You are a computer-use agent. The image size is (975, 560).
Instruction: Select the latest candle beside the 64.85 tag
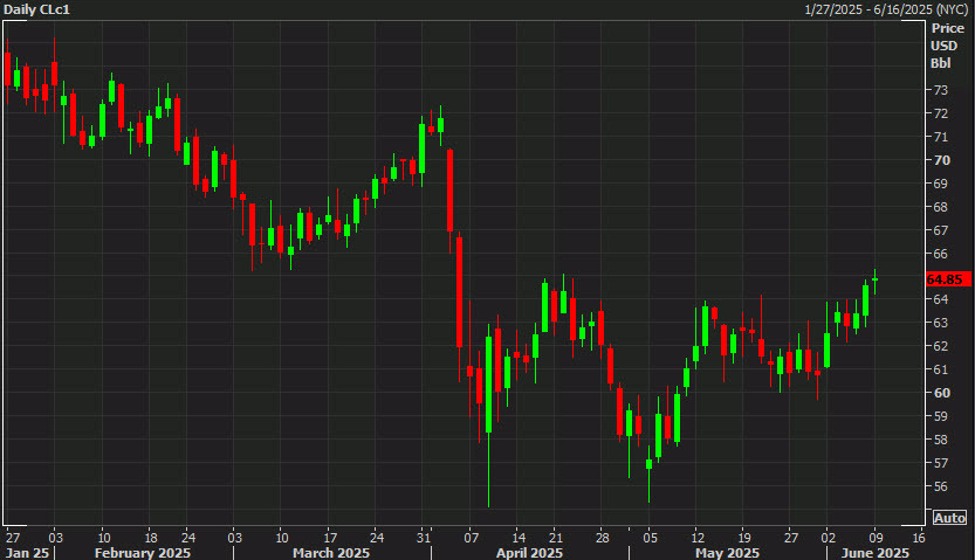(875, 279)
